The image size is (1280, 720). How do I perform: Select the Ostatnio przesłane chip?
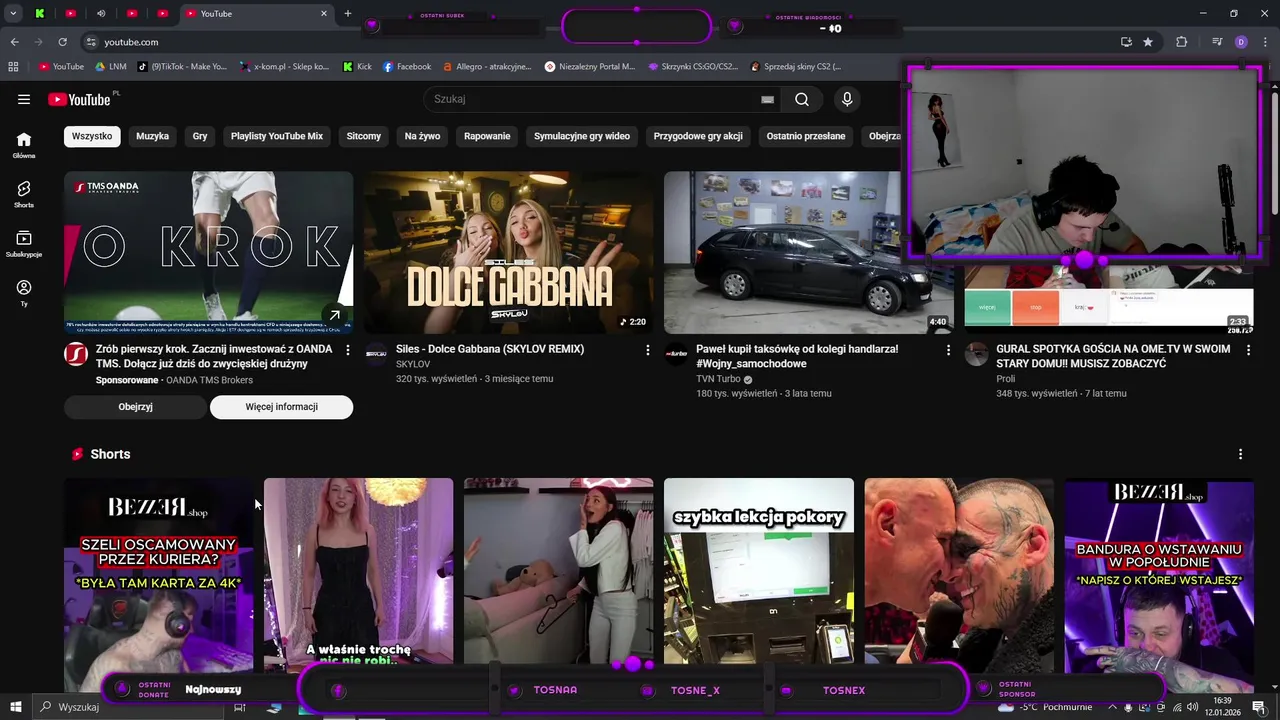click(x=806, y=136)
